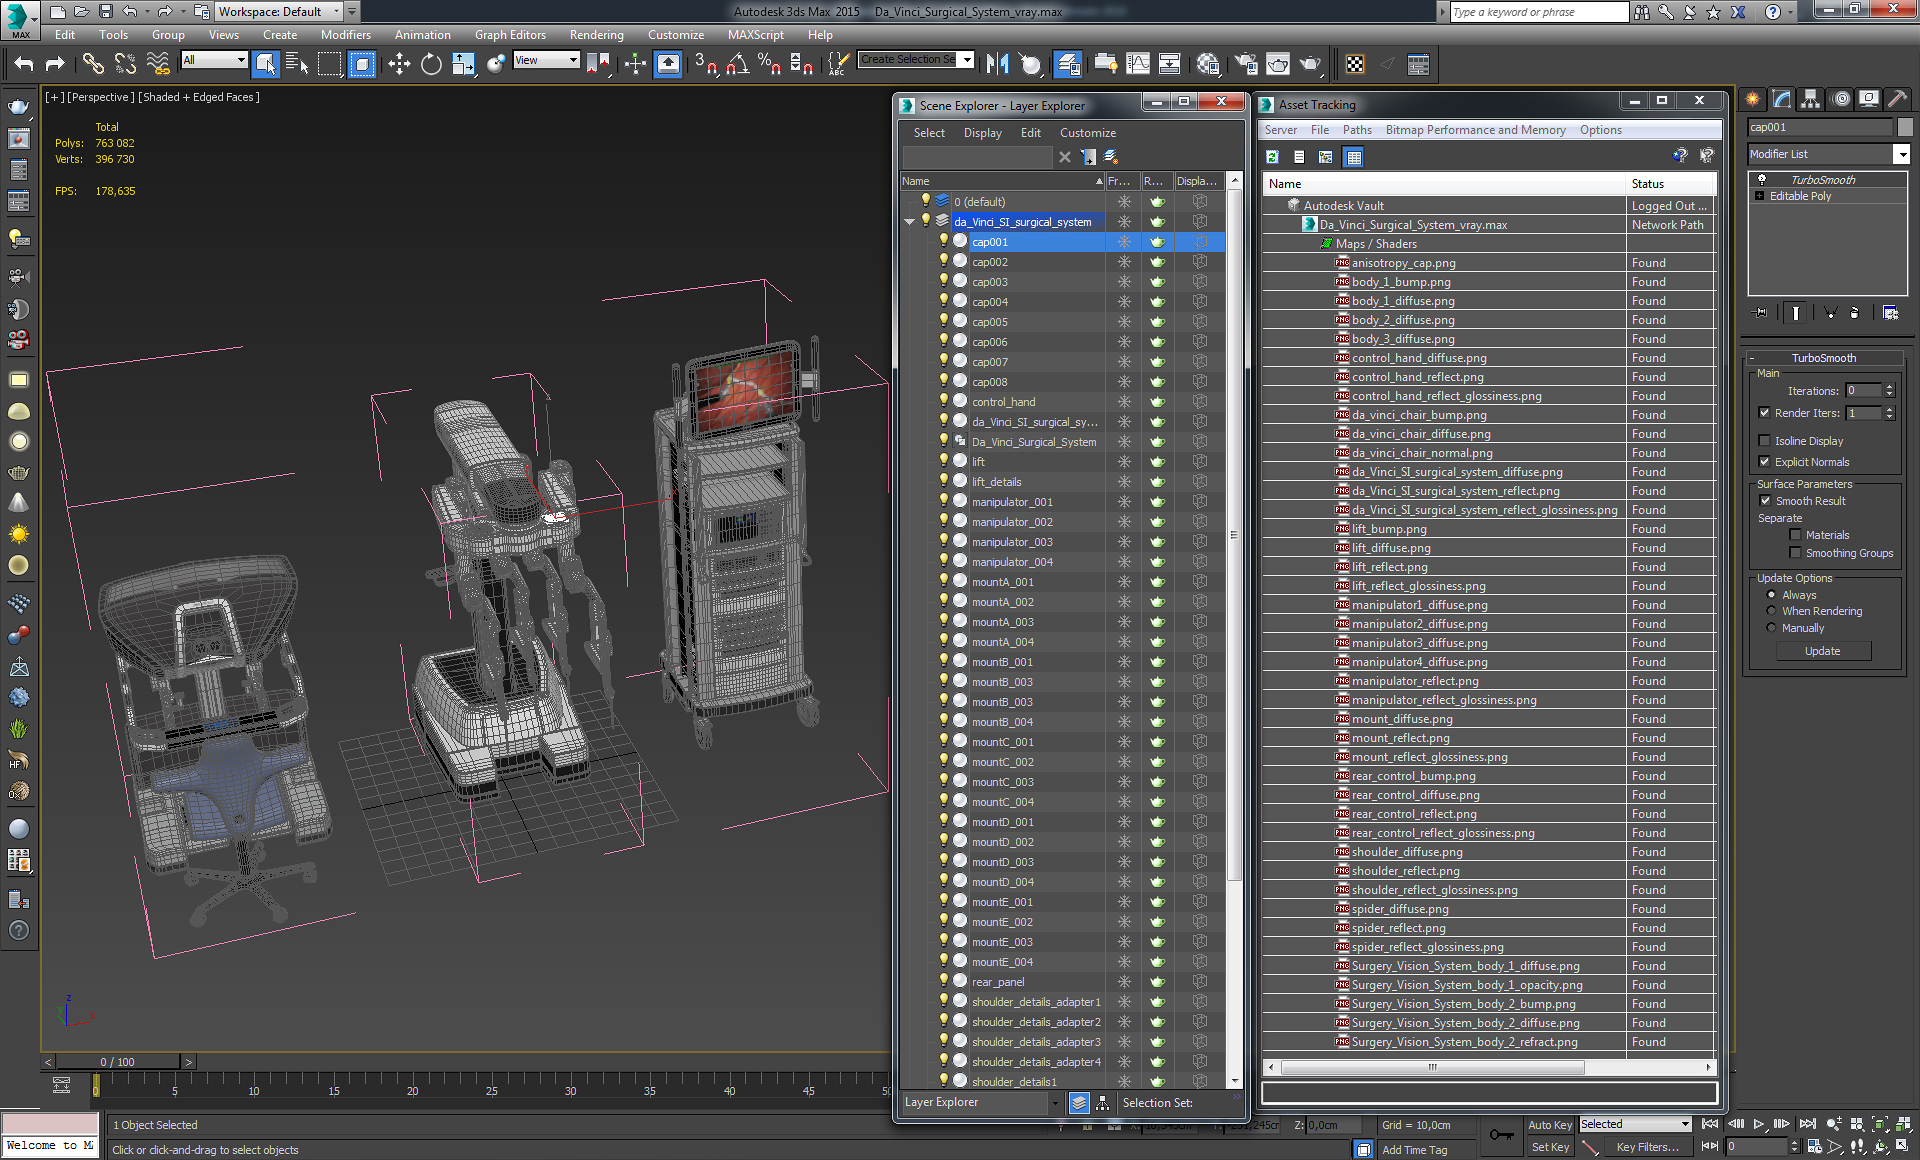This screenshot has width=1920, height=1160.
Task: Click the Mirror tool icon
Action: (997, 64)
